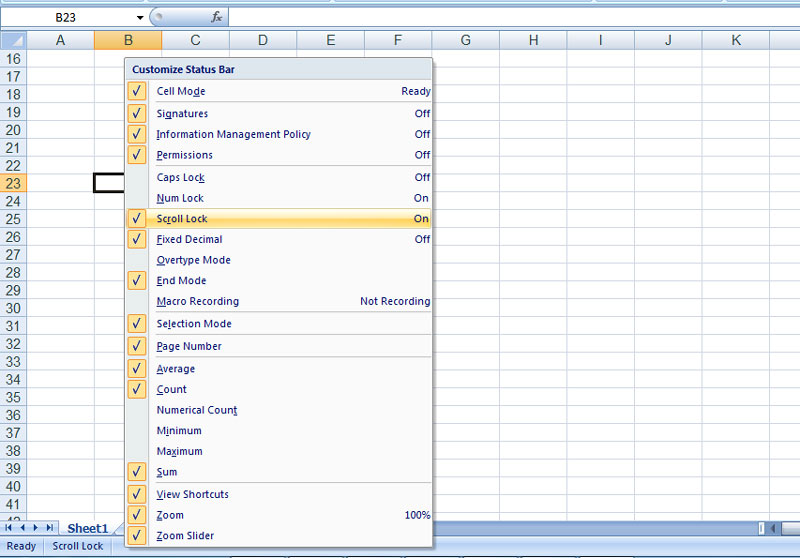Enable Maximum option
Screen dimensions: 800x558
279,451
